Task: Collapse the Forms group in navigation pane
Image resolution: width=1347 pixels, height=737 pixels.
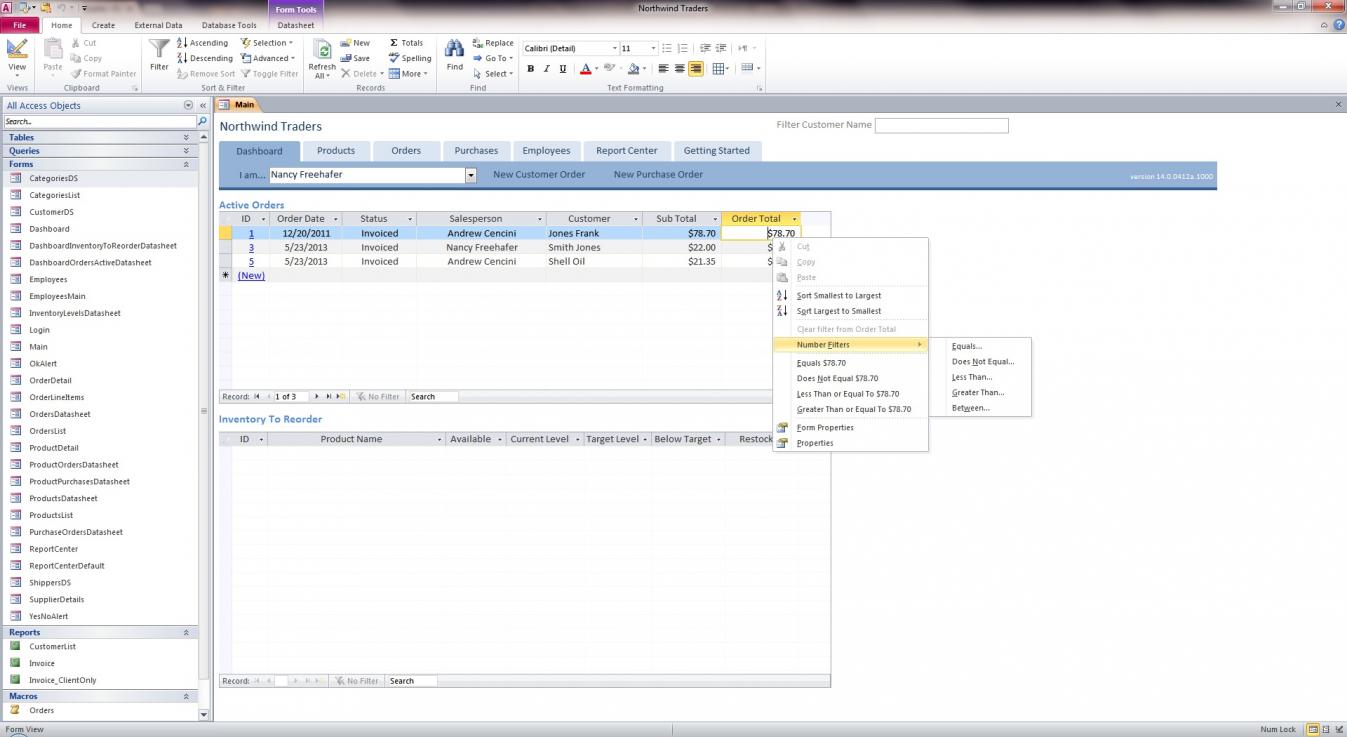Action: click(186, 164)
